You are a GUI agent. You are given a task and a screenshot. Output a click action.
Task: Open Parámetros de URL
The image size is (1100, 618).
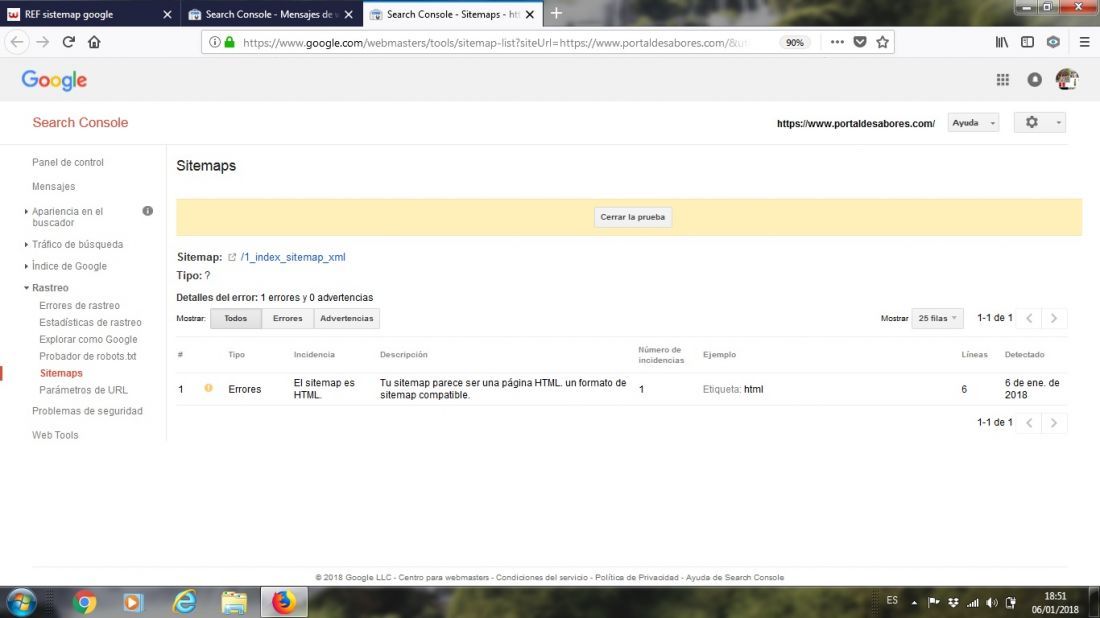(x=83, y=390)
